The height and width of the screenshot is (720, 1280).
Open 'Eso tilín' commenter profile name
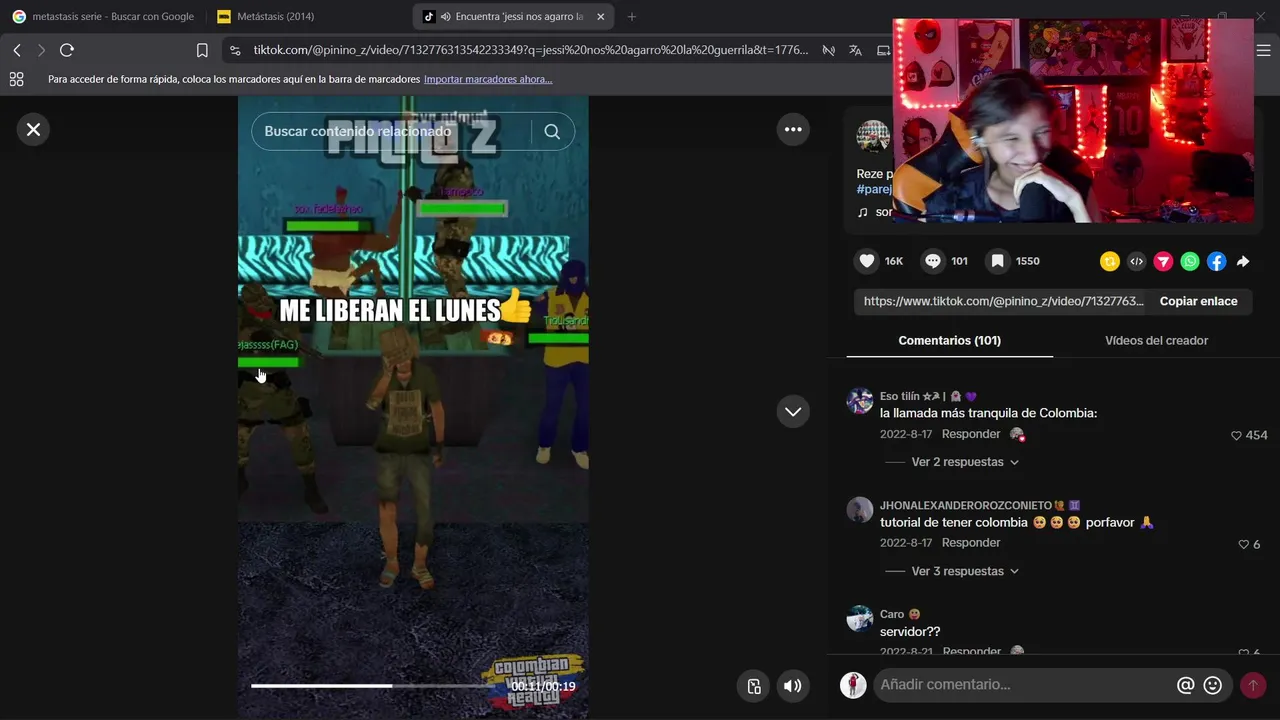tap(927, 396)
